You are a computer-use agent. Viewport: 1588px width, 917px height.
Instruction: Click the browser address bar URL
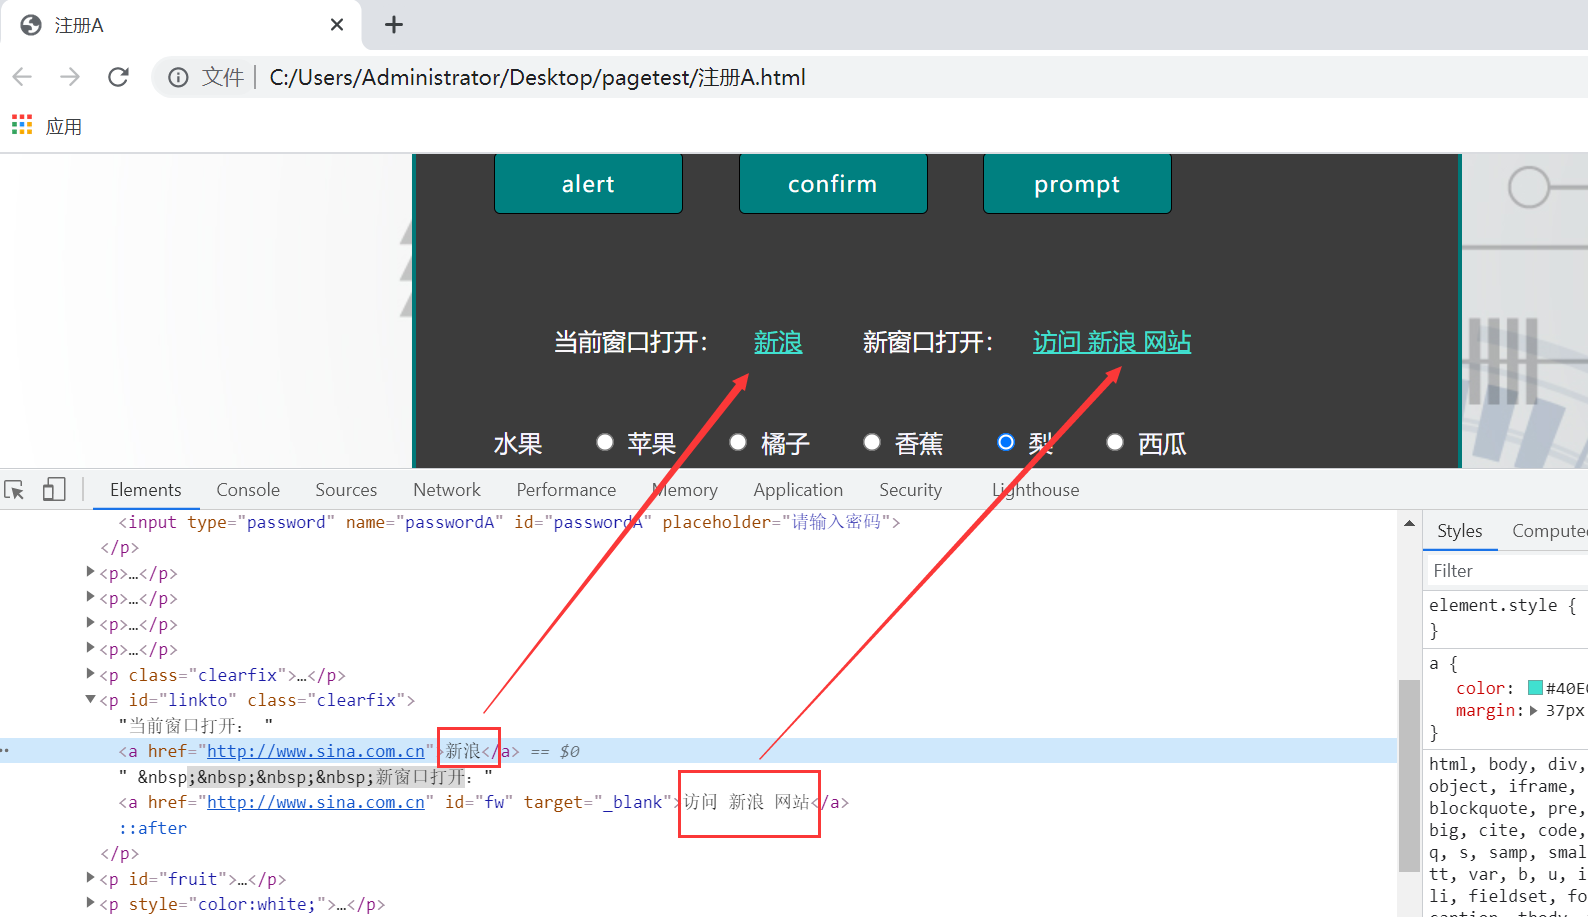(x=537, y=77)
